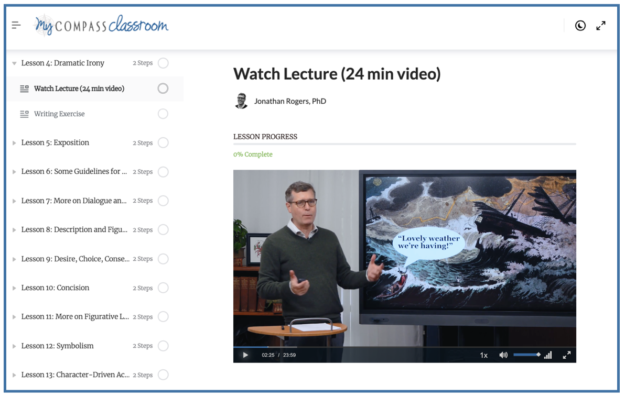This screenshot has height=397, width=625.
Task: Enter video fullscreen mode
Action: [566, 355]
